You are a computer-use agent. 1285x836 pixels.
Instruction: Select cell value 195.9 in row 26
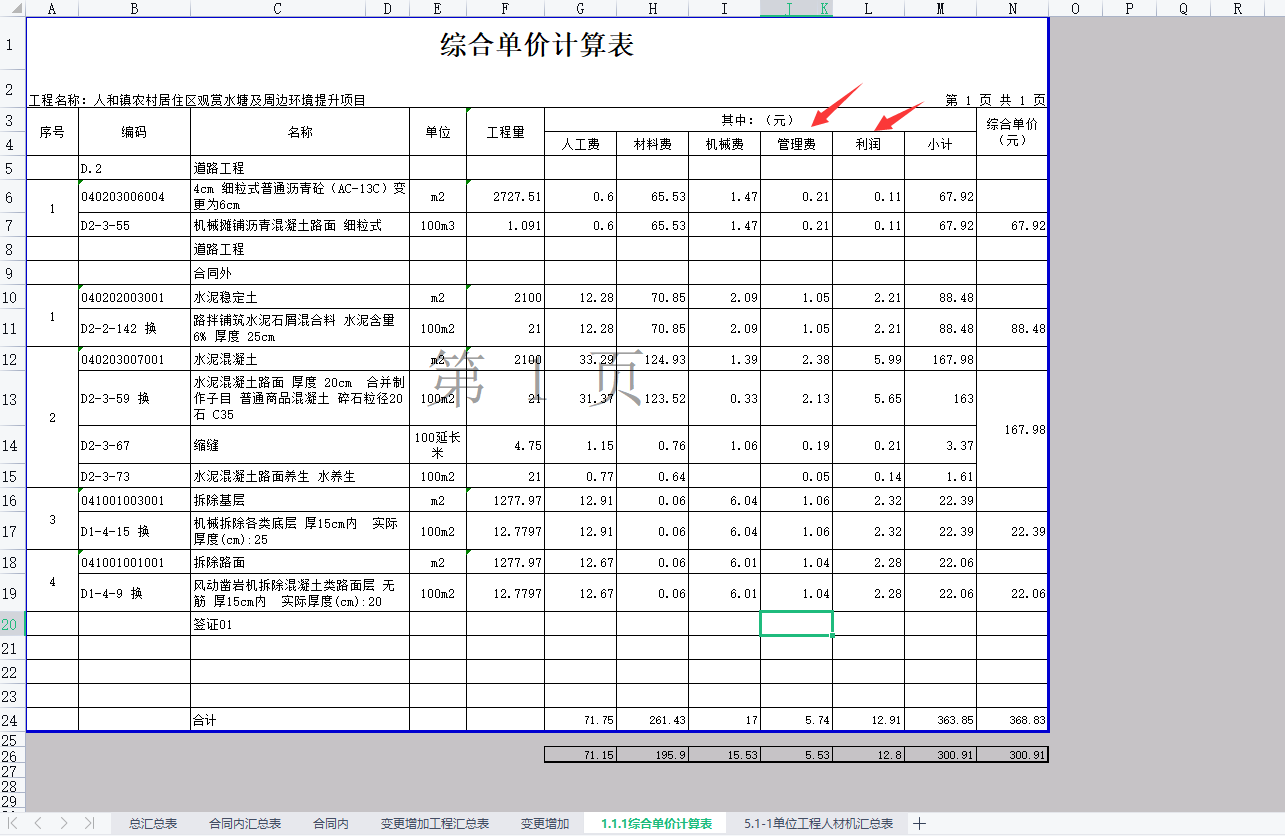(x=652, y=755)
